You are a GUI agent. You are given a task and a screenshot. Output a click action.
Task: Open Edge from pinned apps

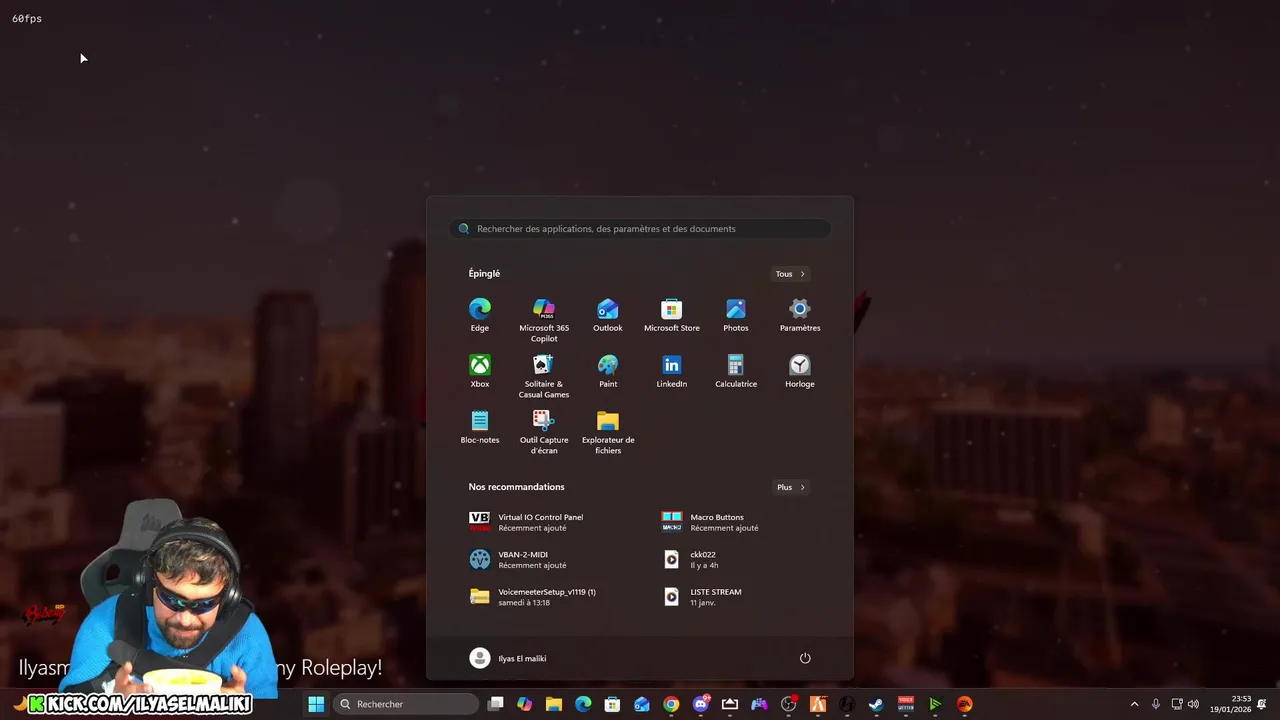480,315
